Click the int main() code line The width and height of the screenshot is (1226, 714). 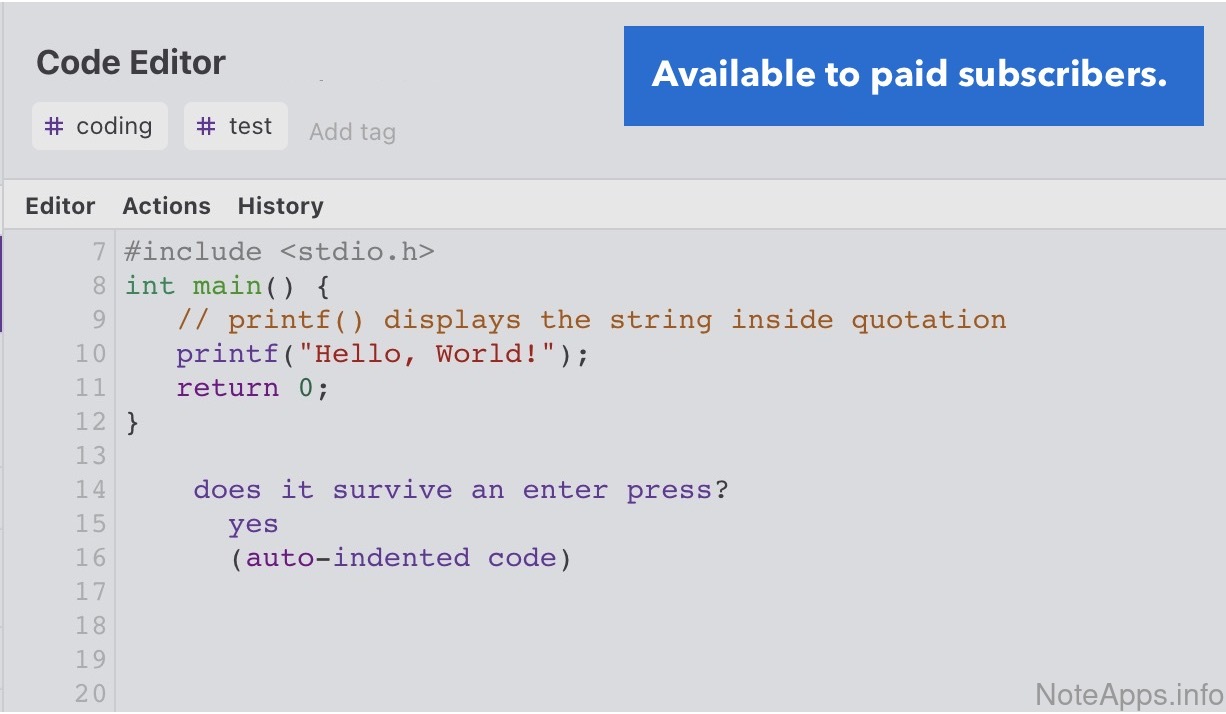(x=226, y=286)
